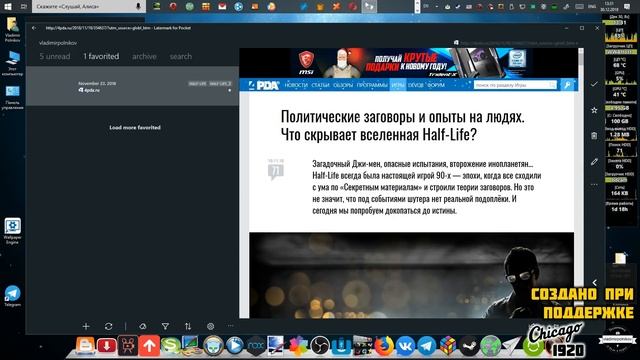Viewport: 640px width, 360px height.
Task: Open the more options ellipsis in the list toolbar
Action: 231,326
